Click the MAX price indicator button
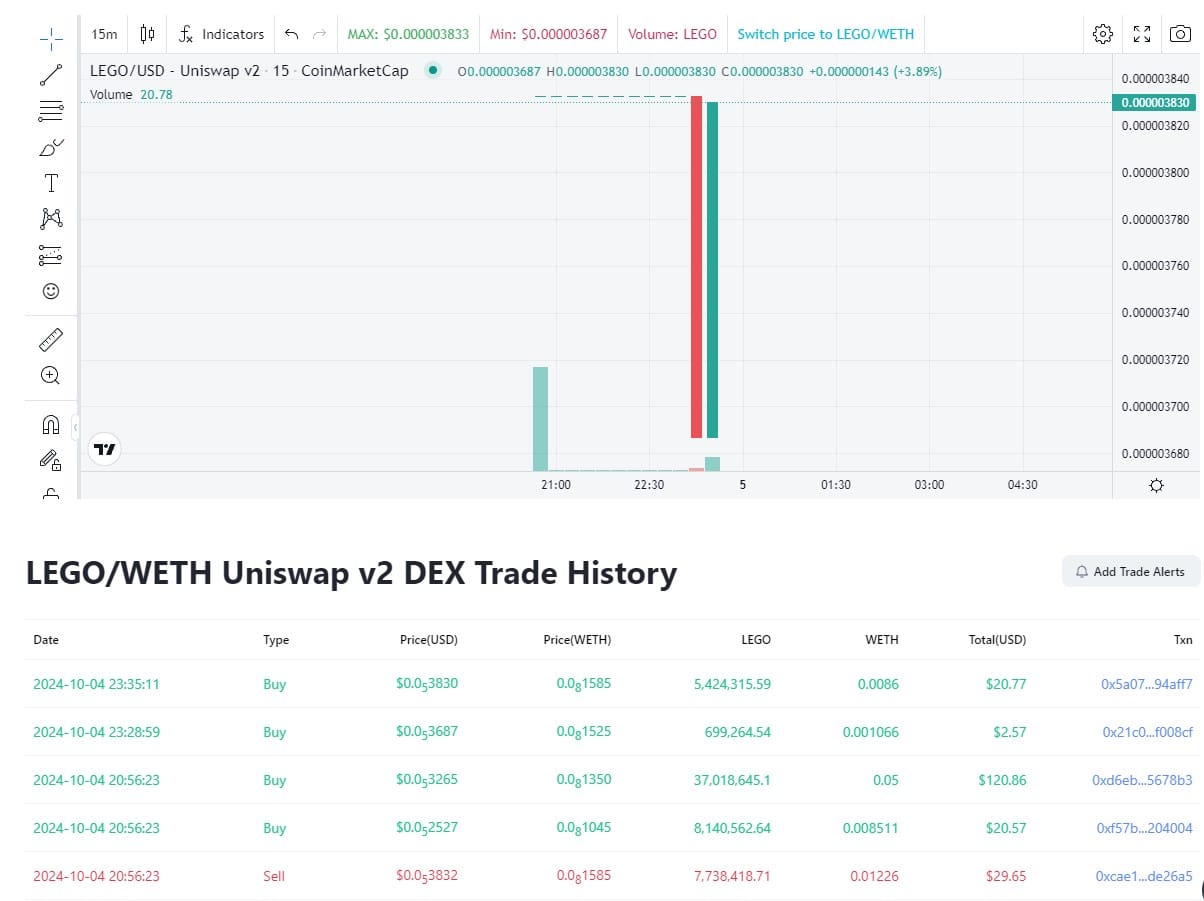 click(x=408, y=34)
